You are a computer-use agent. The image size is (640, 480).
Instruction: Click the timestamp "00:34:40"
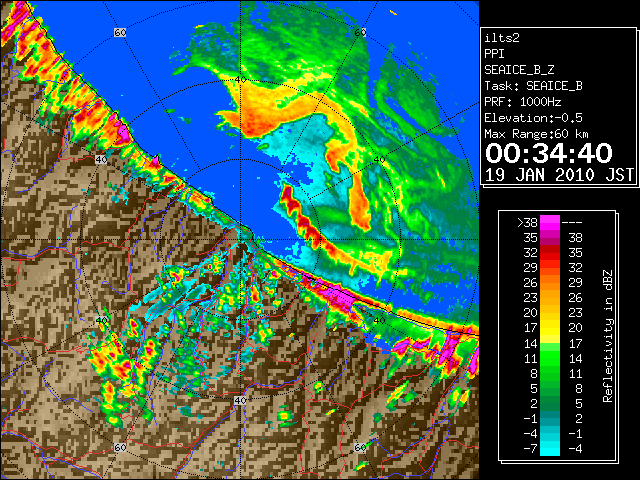click(x=549, y=153)
